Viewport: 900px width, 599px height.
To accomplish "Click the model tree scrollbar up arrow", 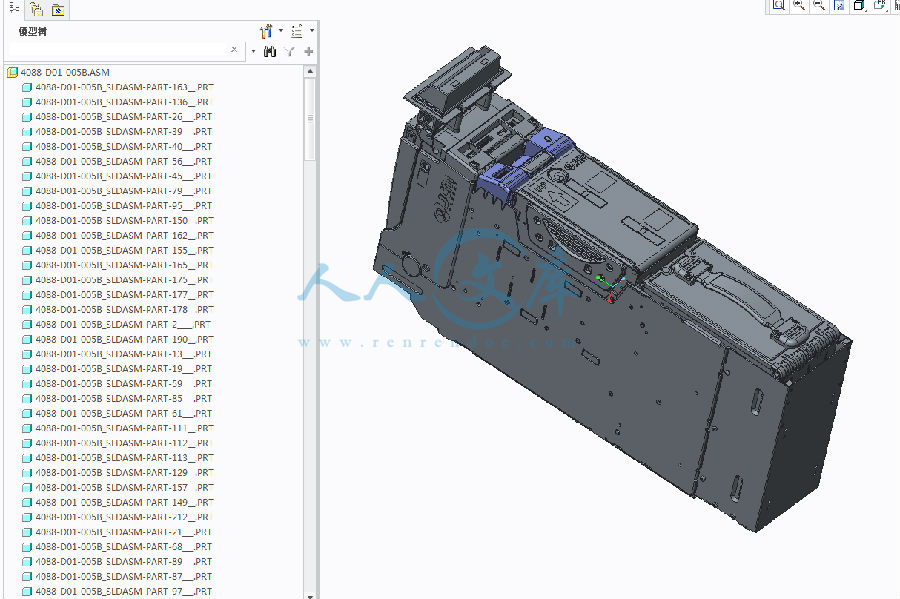I will click(311, 72).
